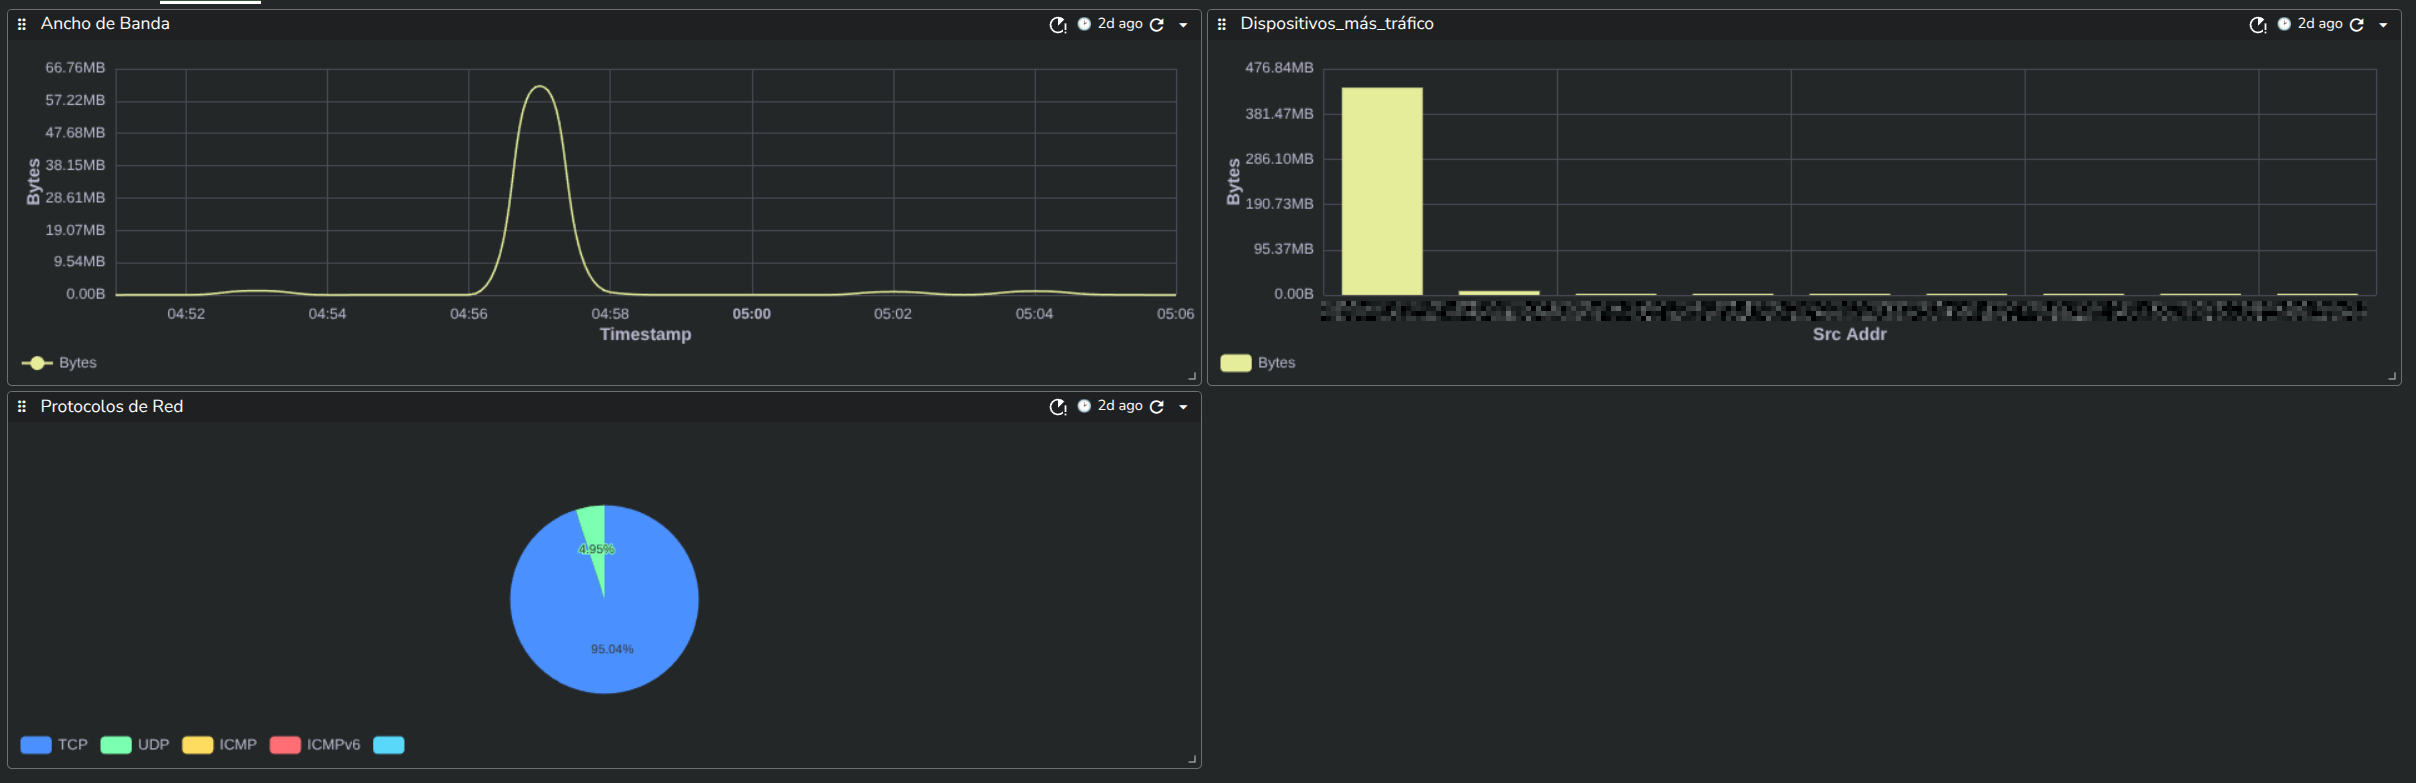This screenshot has height=783, width=2416.
Task: Open the Protocolos de Red panel options dropdown
Action: click(x=1183, y=407)
